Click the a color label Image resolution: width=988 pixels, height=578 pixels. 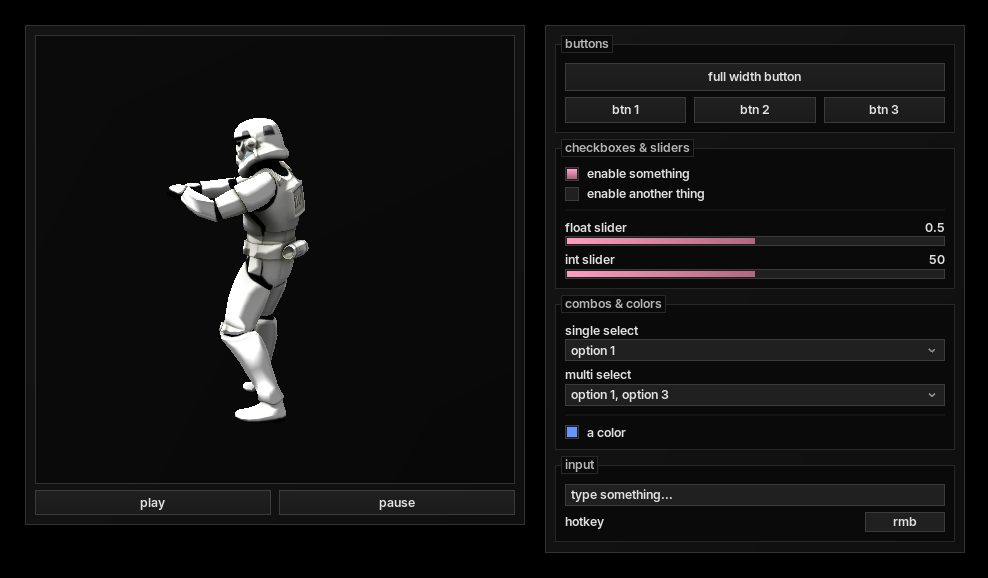pos(606,432)
